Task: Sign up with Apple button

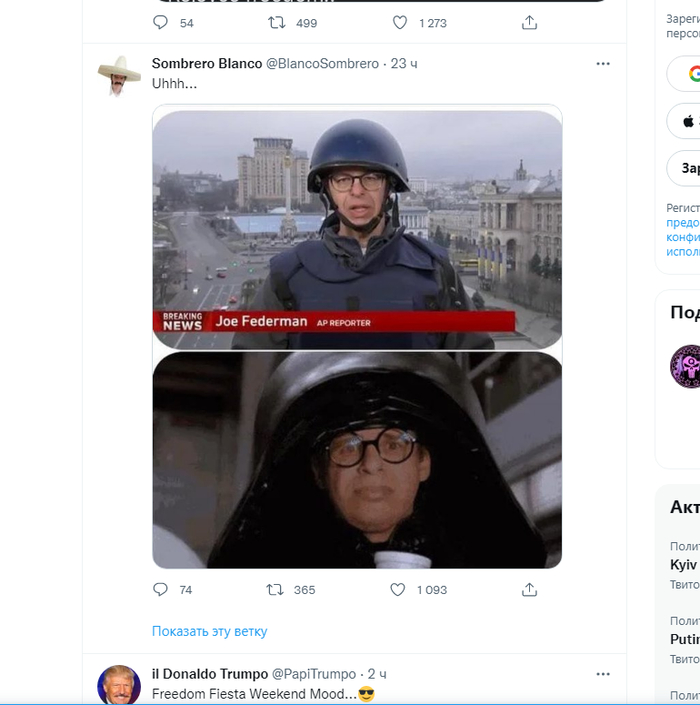Action: 686,121
